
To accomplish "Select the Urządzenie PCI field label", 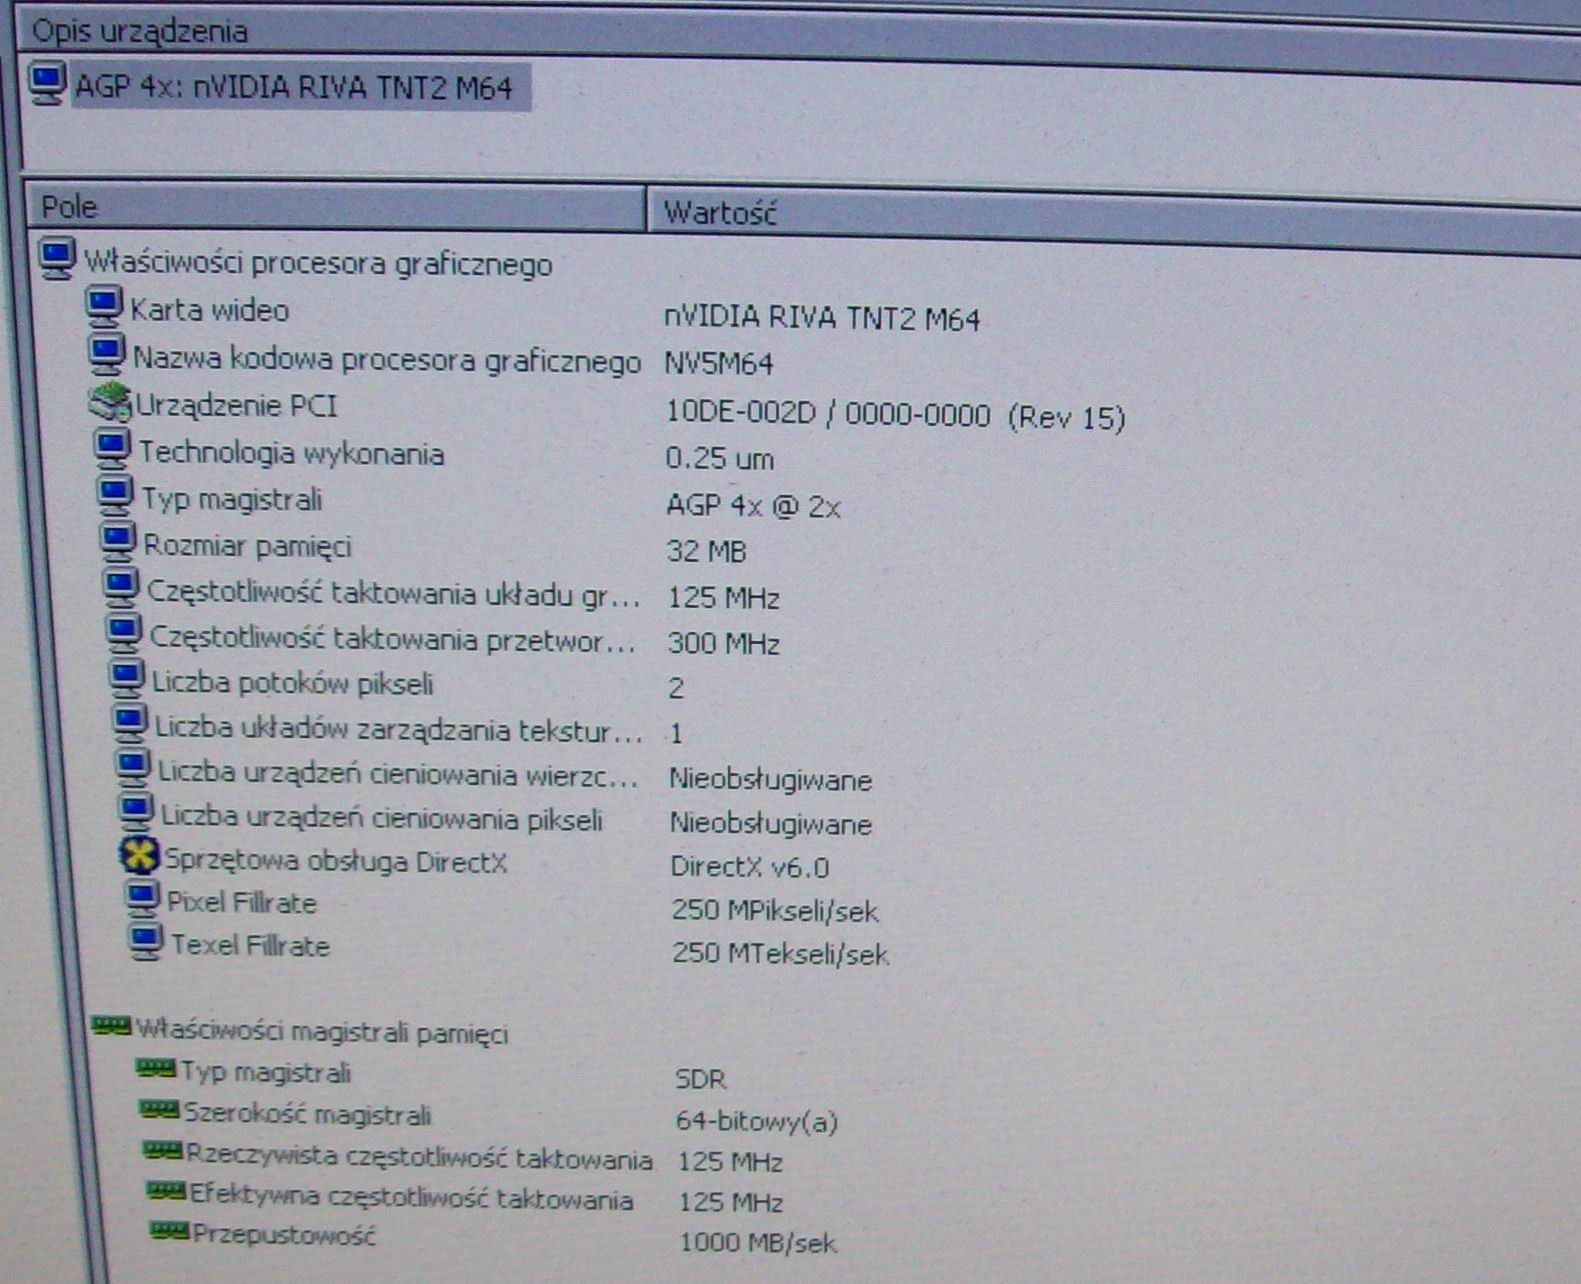I will coord(237,406).
